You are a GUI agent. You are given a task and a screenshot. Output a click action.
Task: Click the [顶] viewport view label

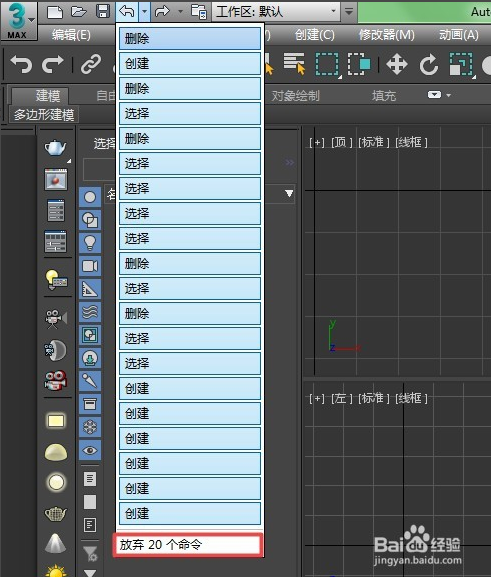click(x=342, y=142)
